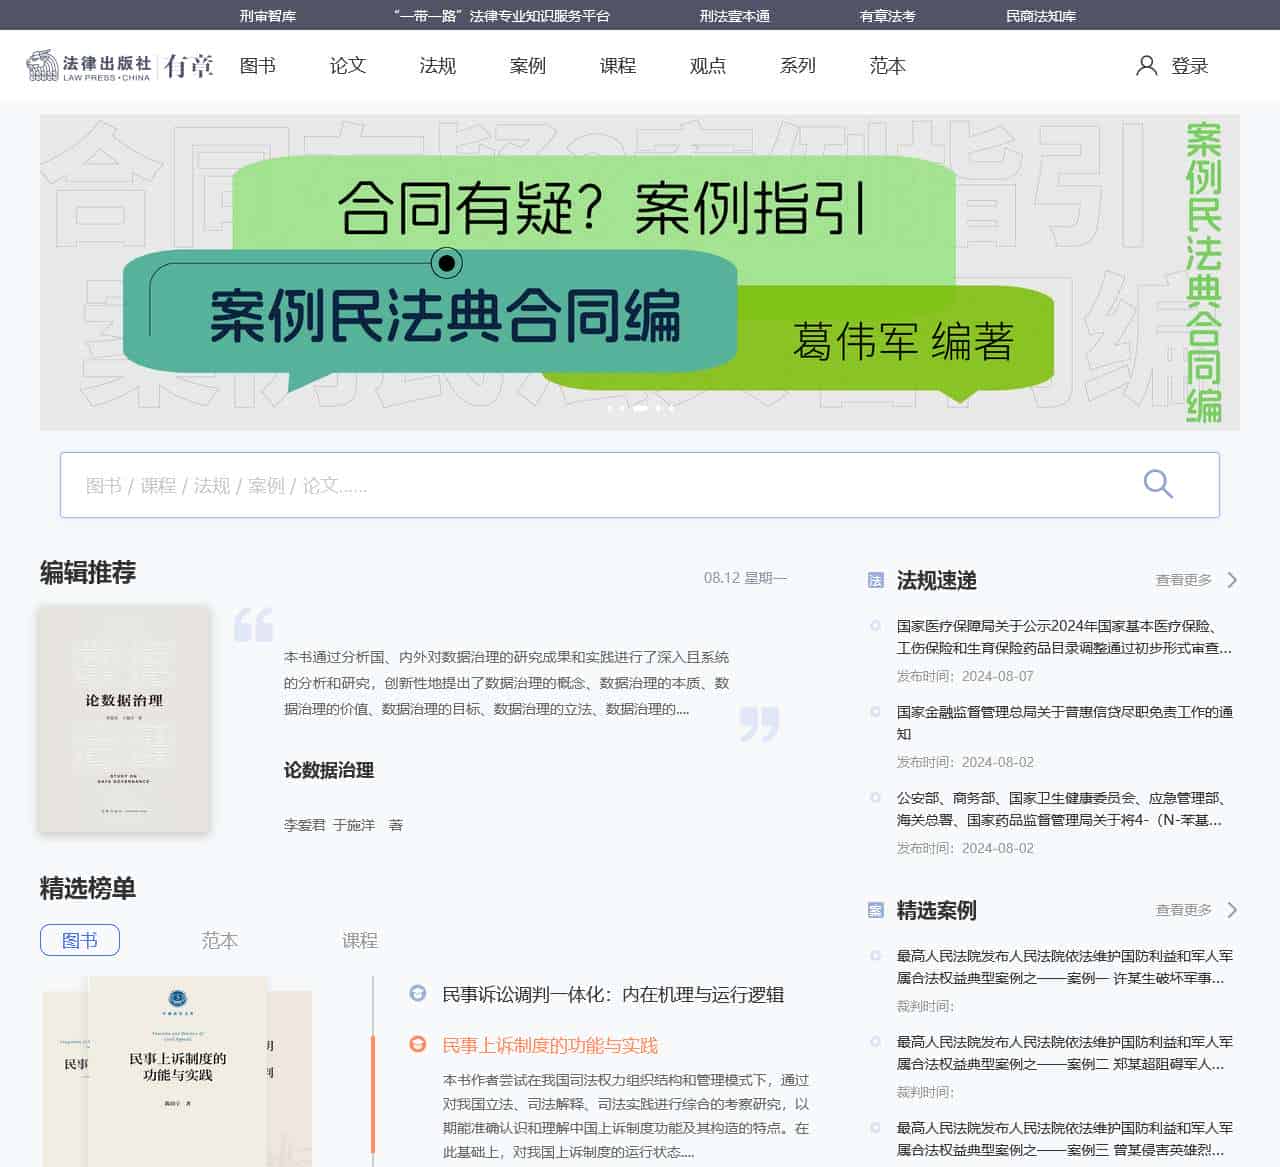Go to the 案例 navigation item

click(x=528, y=66)
